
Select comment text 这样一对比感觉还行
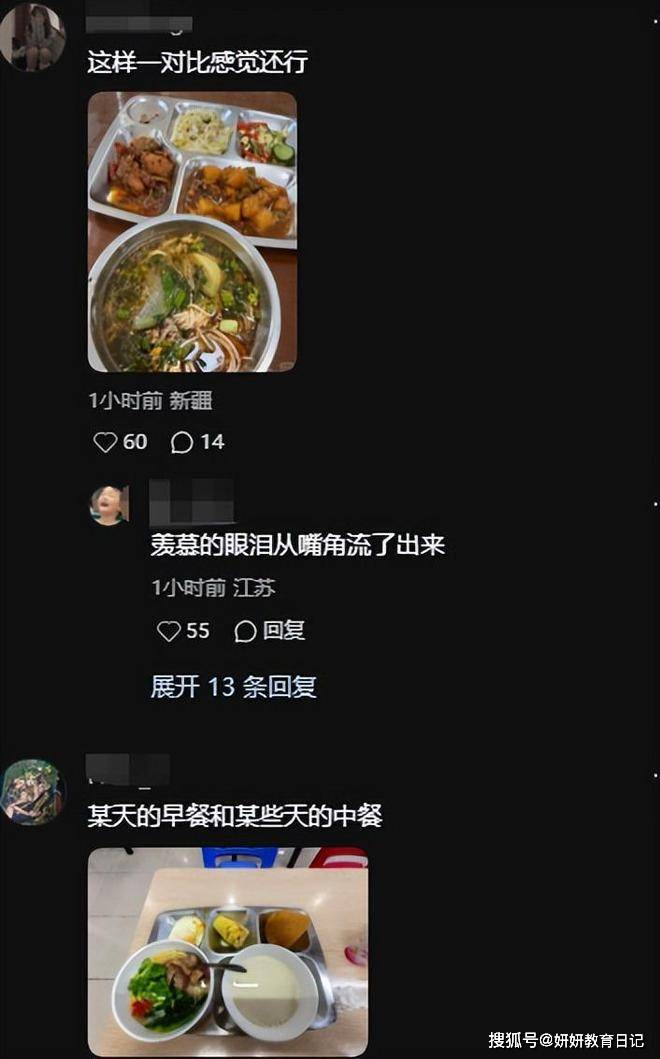197,62
